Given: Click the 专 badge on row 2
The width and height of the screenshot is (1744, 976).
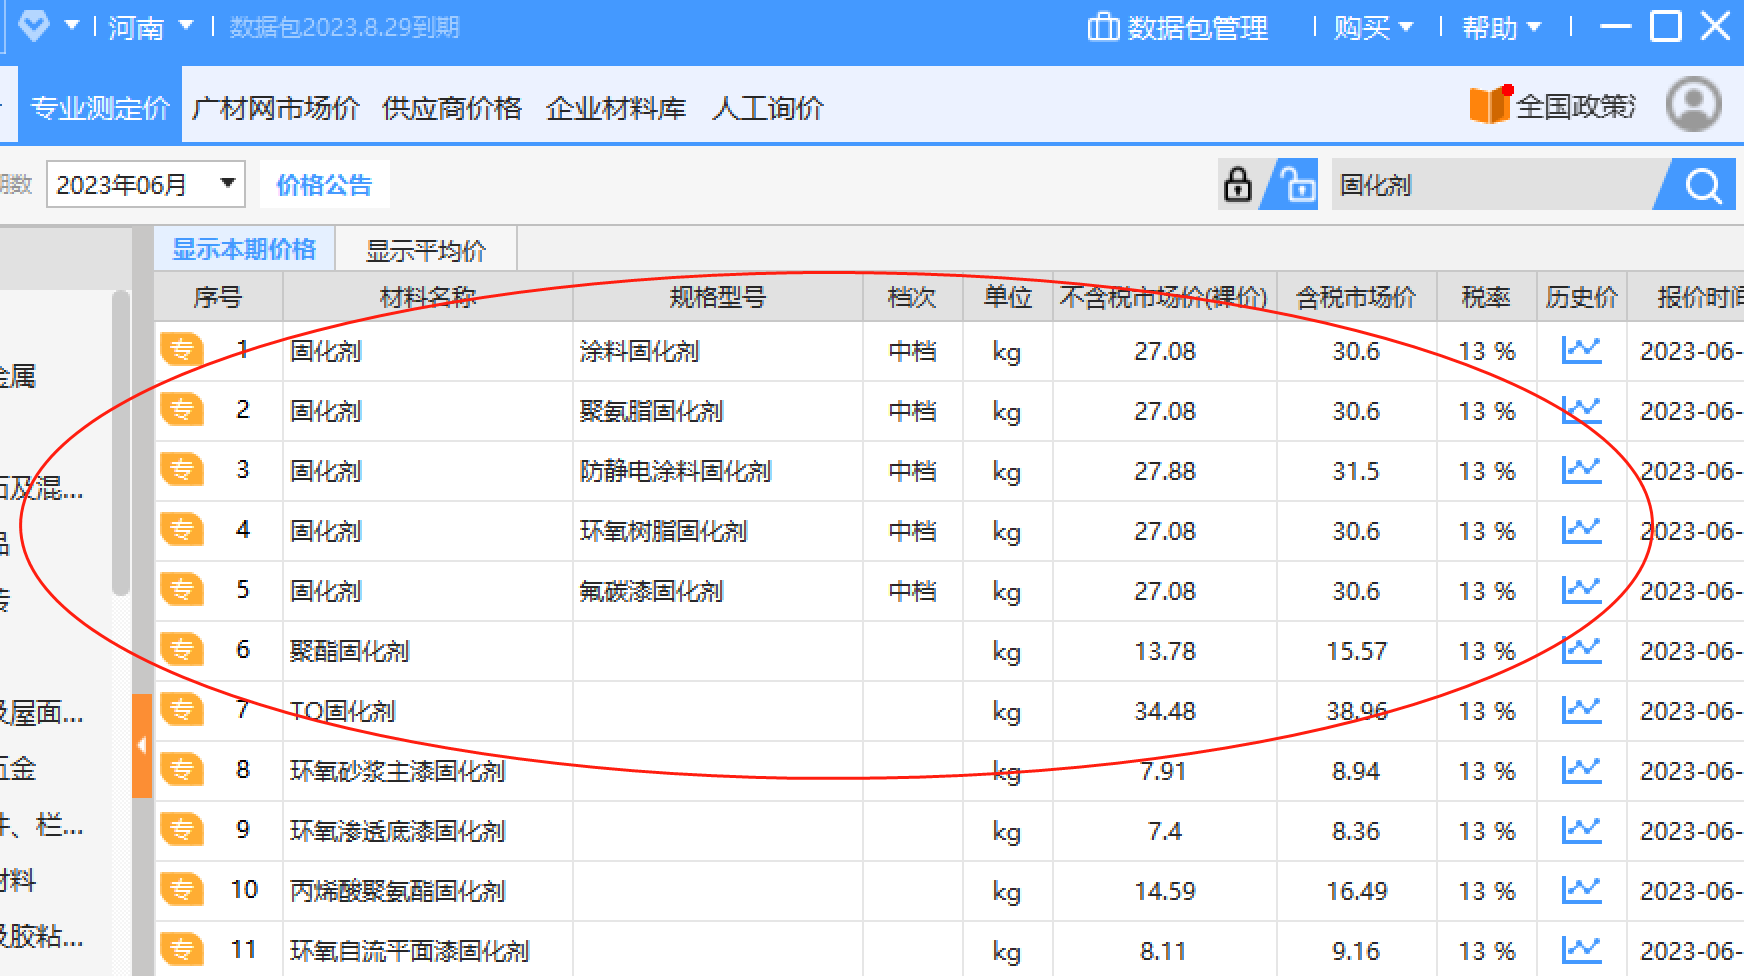Looking at the screenshot, I should (182, 410).
